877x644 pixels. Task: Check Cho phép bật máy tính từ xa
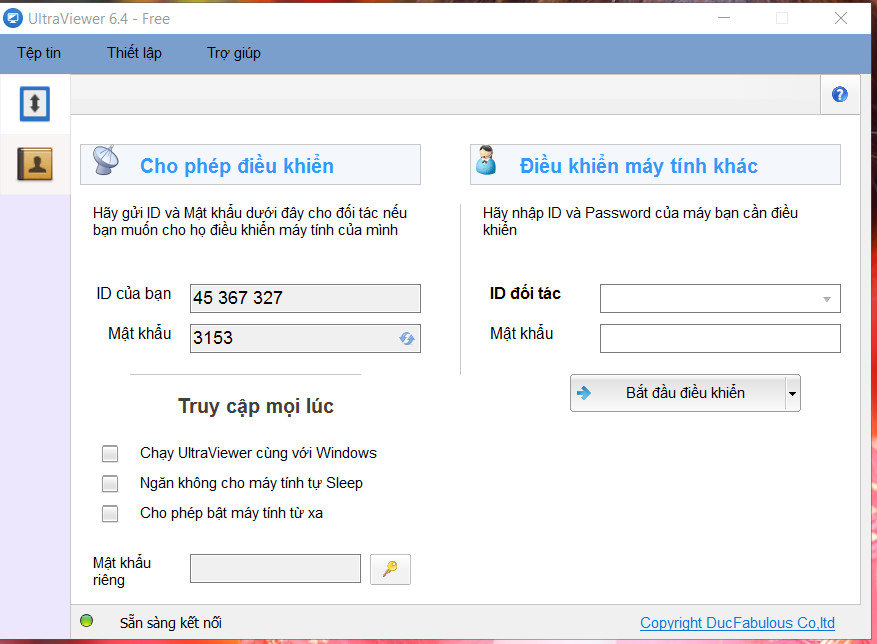pos(110,513)
